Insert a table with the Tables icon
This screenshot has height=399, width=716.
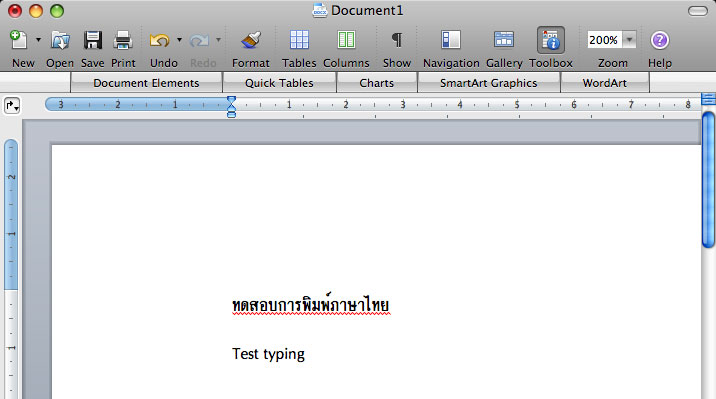point(300,40)
